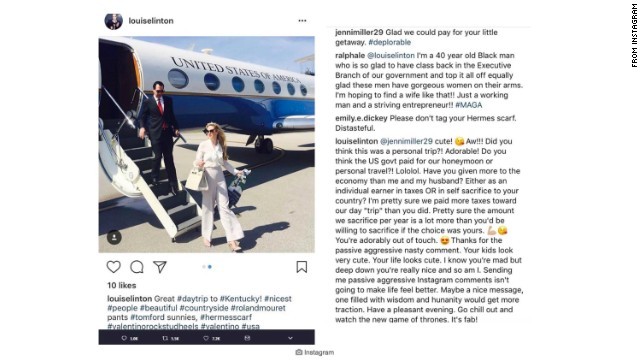Open the #deplorable hashtag link
The image size is (640, 360).
(x=389, y=42)
